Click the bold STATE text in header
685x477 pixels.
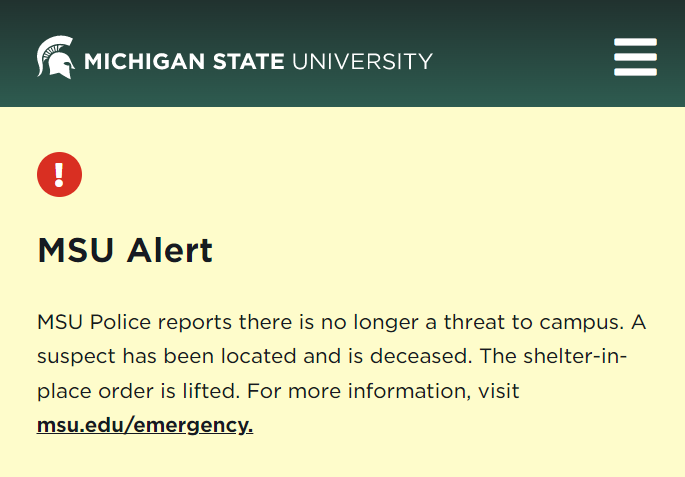[x=248, y=61]
